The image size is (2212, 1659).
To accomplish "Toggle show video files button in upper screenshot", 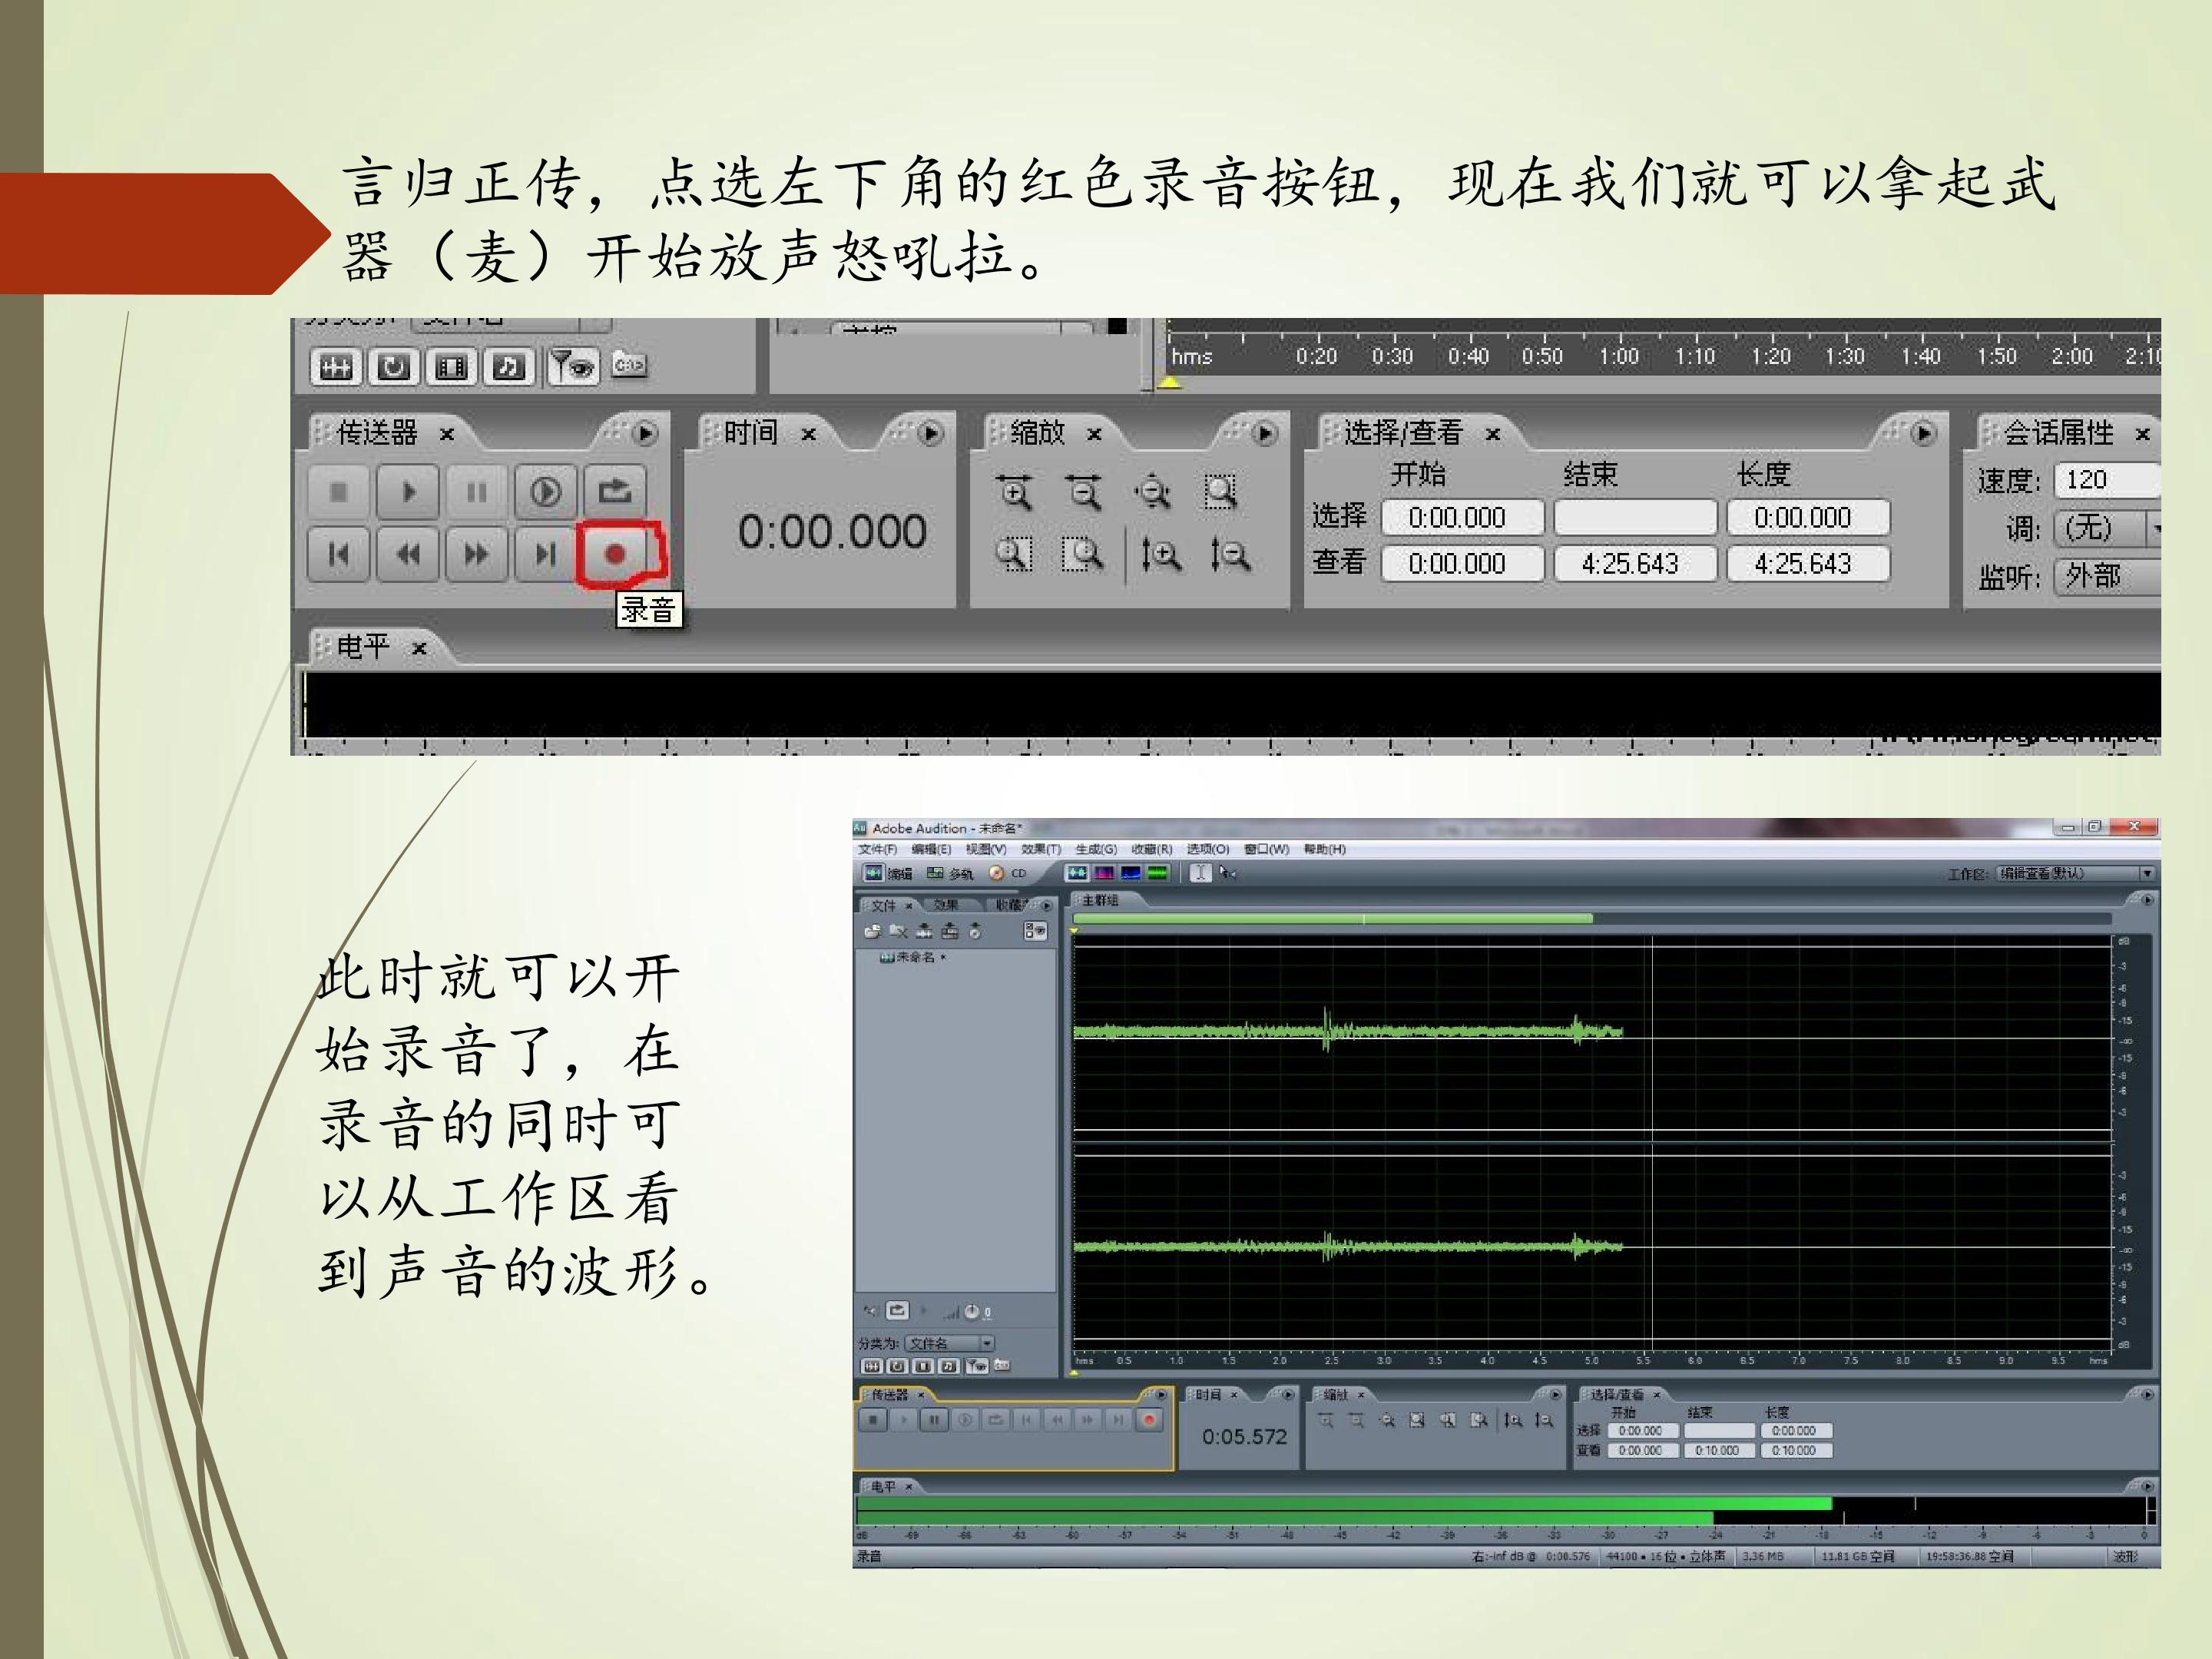I will [451, 367].
